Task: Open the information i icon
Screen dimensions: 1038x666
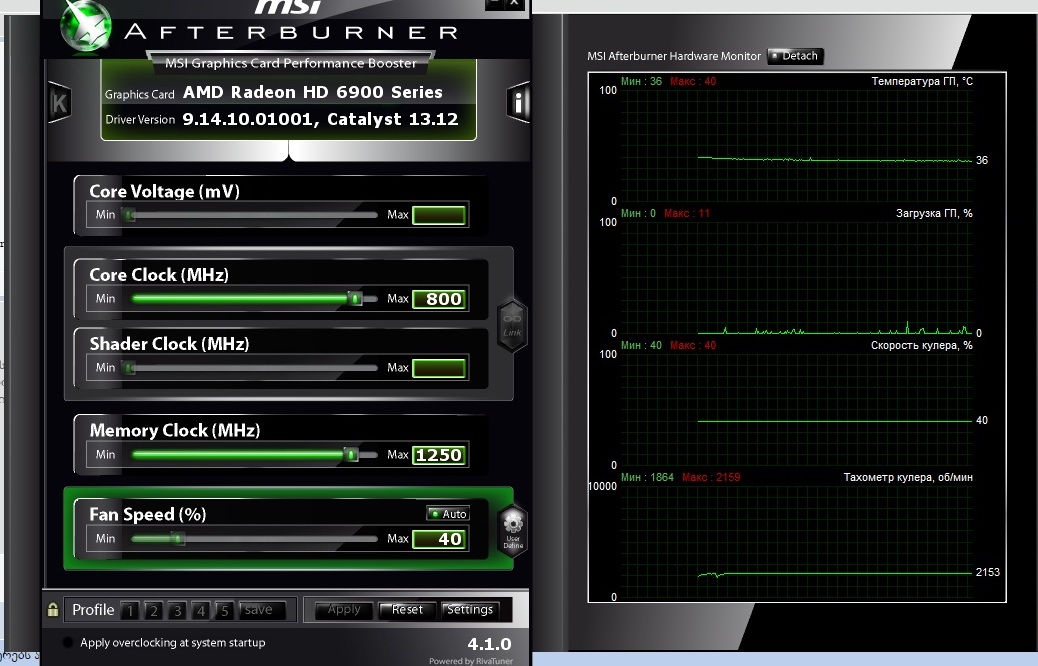Action: click(518, 102)
